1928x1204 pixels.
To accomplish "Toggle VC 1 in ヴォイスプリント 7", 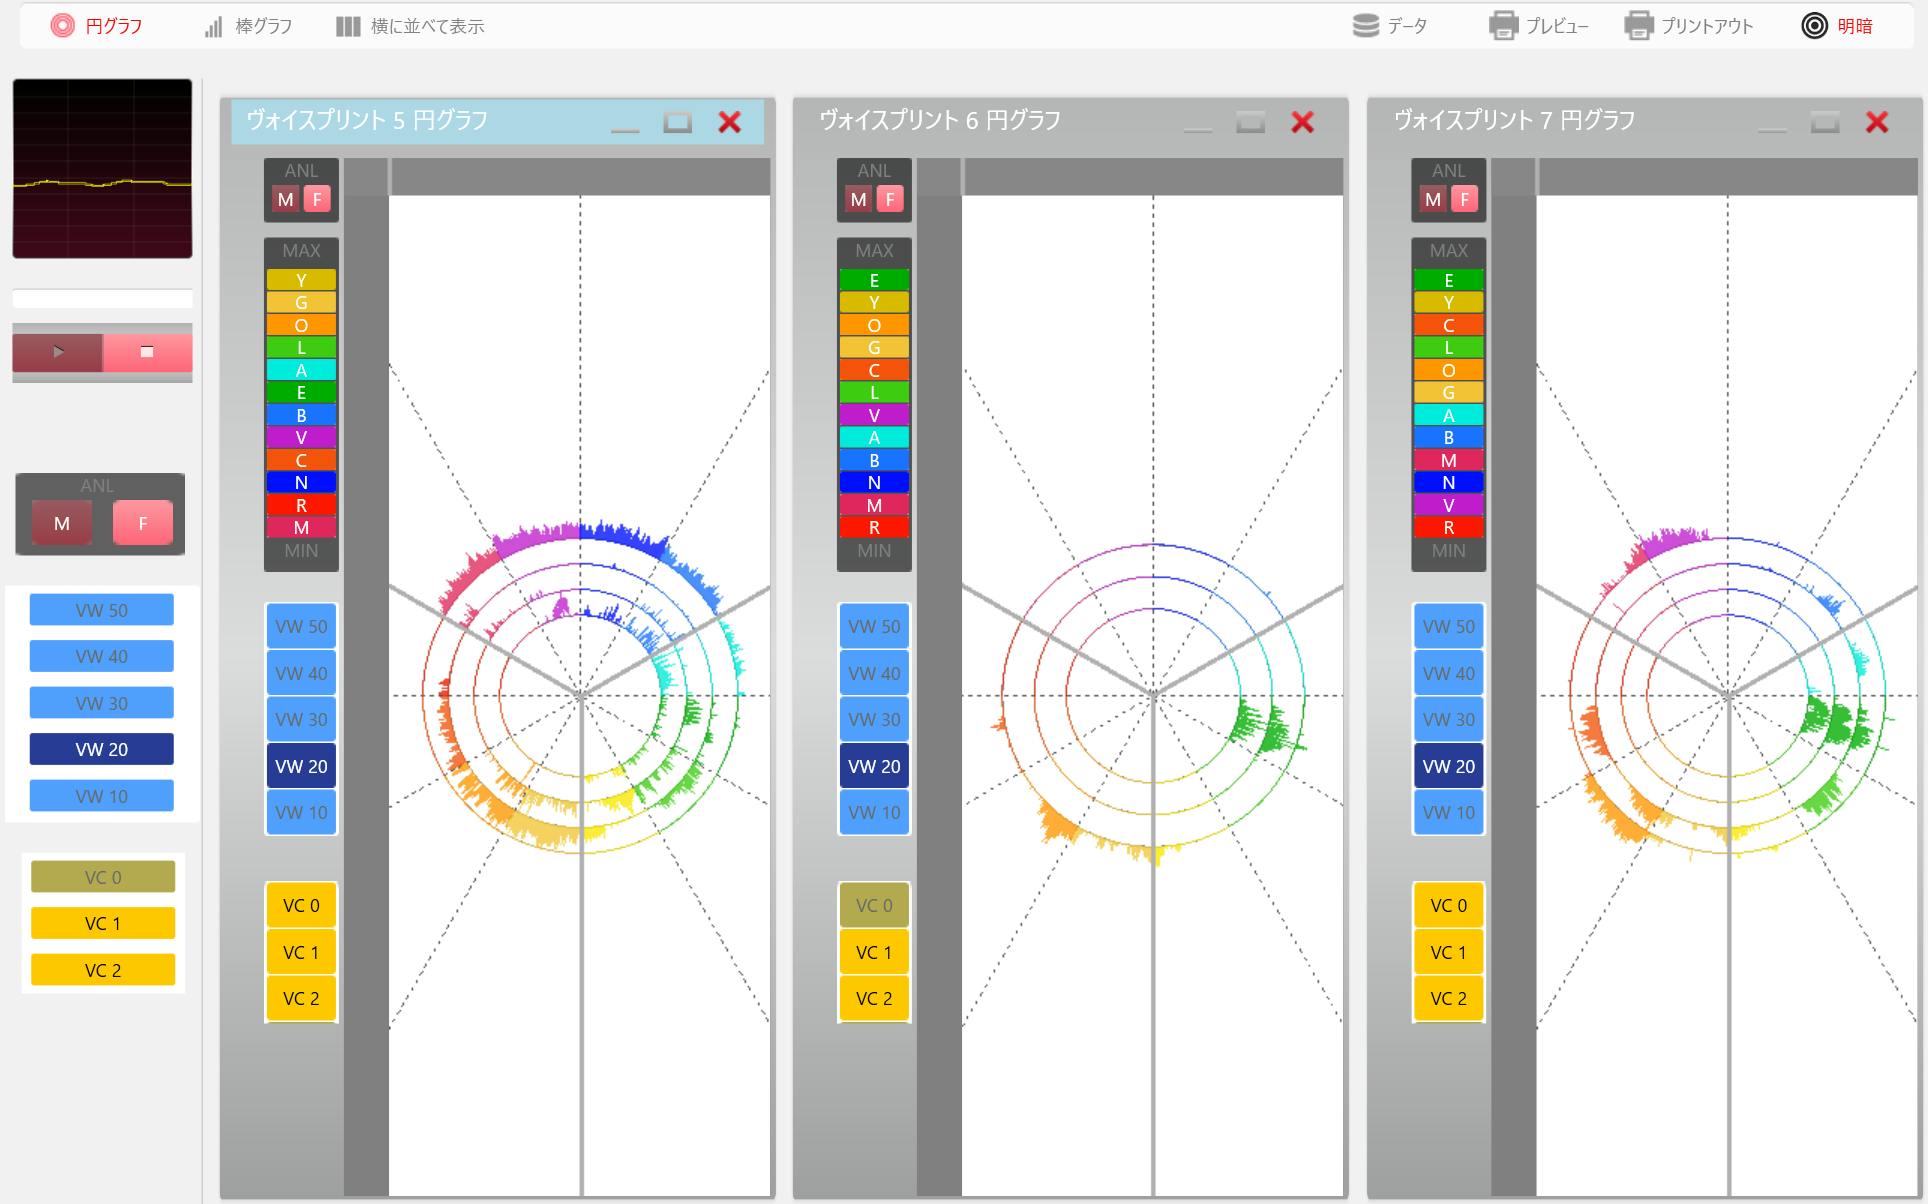I will click(x=1448, y=952).
